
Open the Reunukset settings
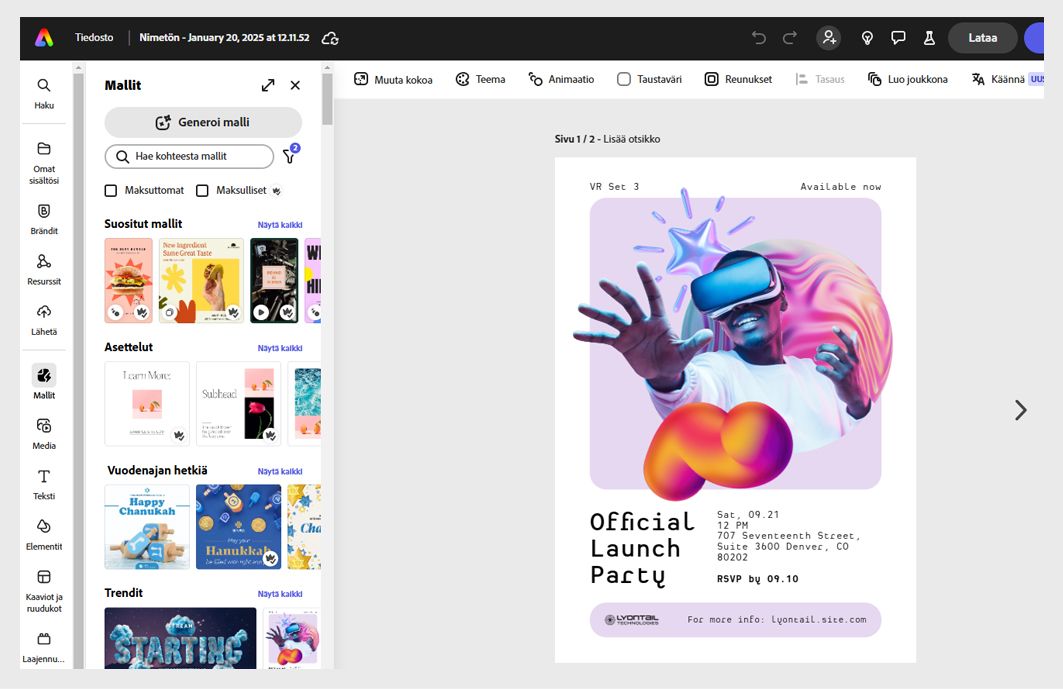click(x=737, y=79)
